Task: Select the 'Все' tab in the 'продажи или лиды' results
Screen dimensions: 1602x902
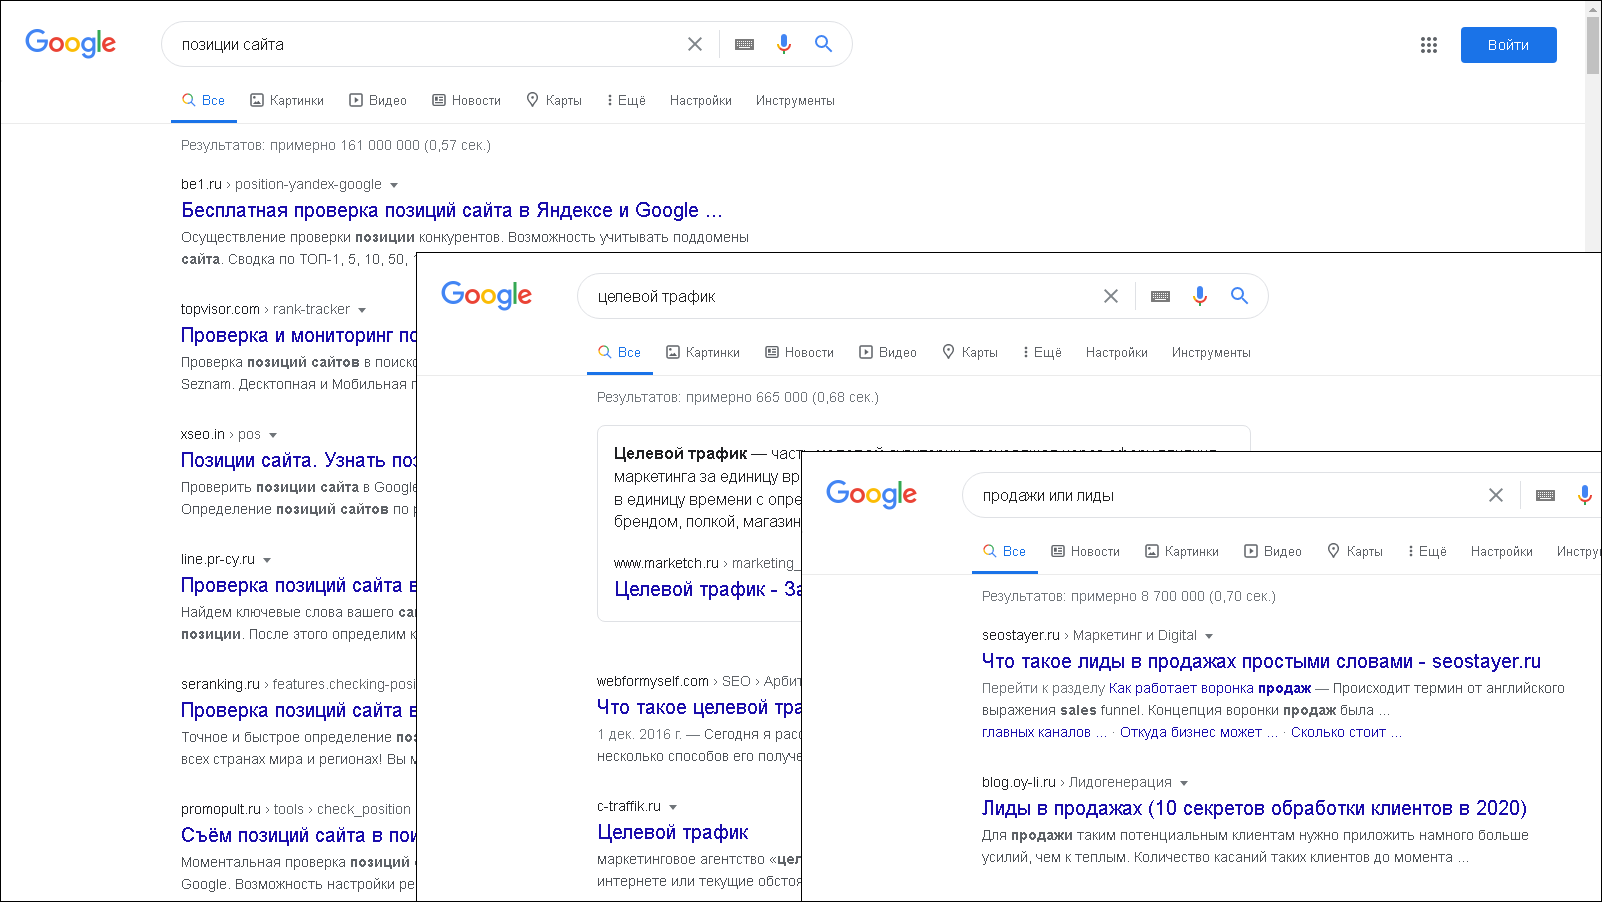Action: pyautogui.click(x=1004, y=552)
